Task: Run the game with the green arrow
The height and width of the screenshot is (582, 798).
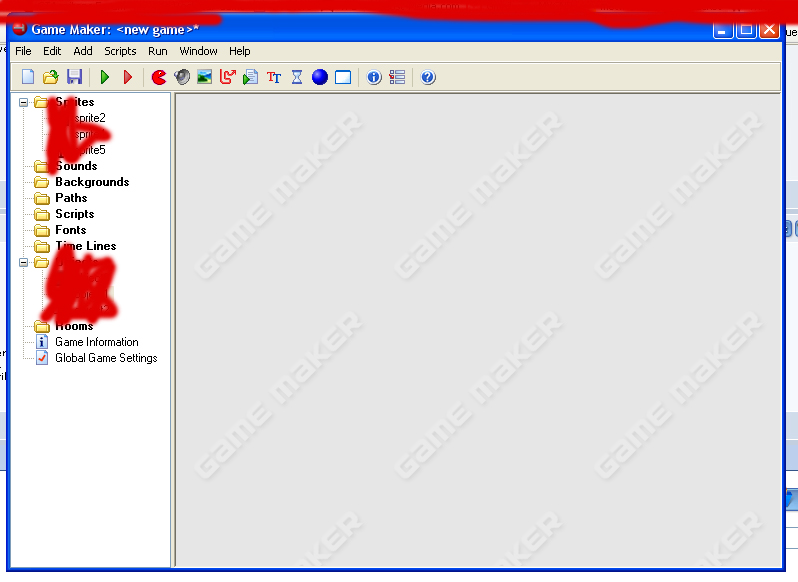Action: (105, 77)
